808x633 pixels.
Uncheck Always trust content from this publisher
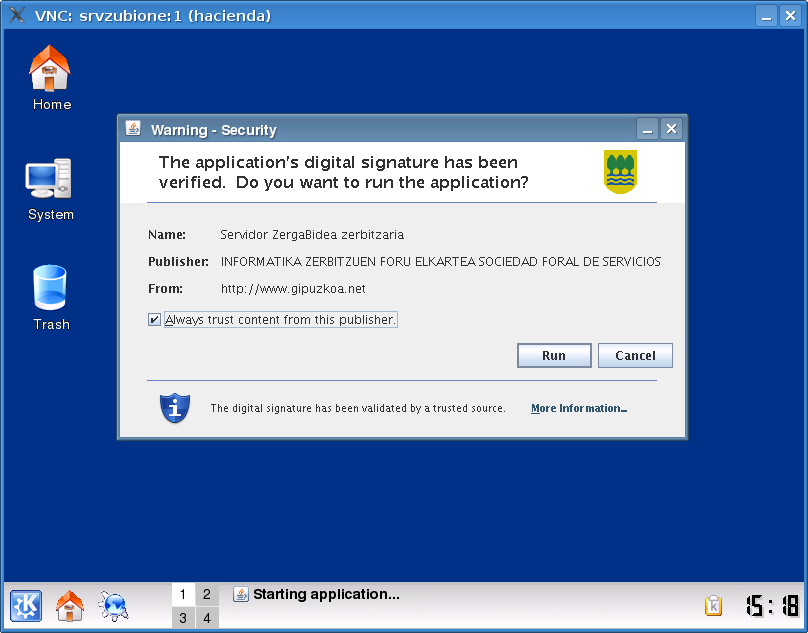point(154,320)
